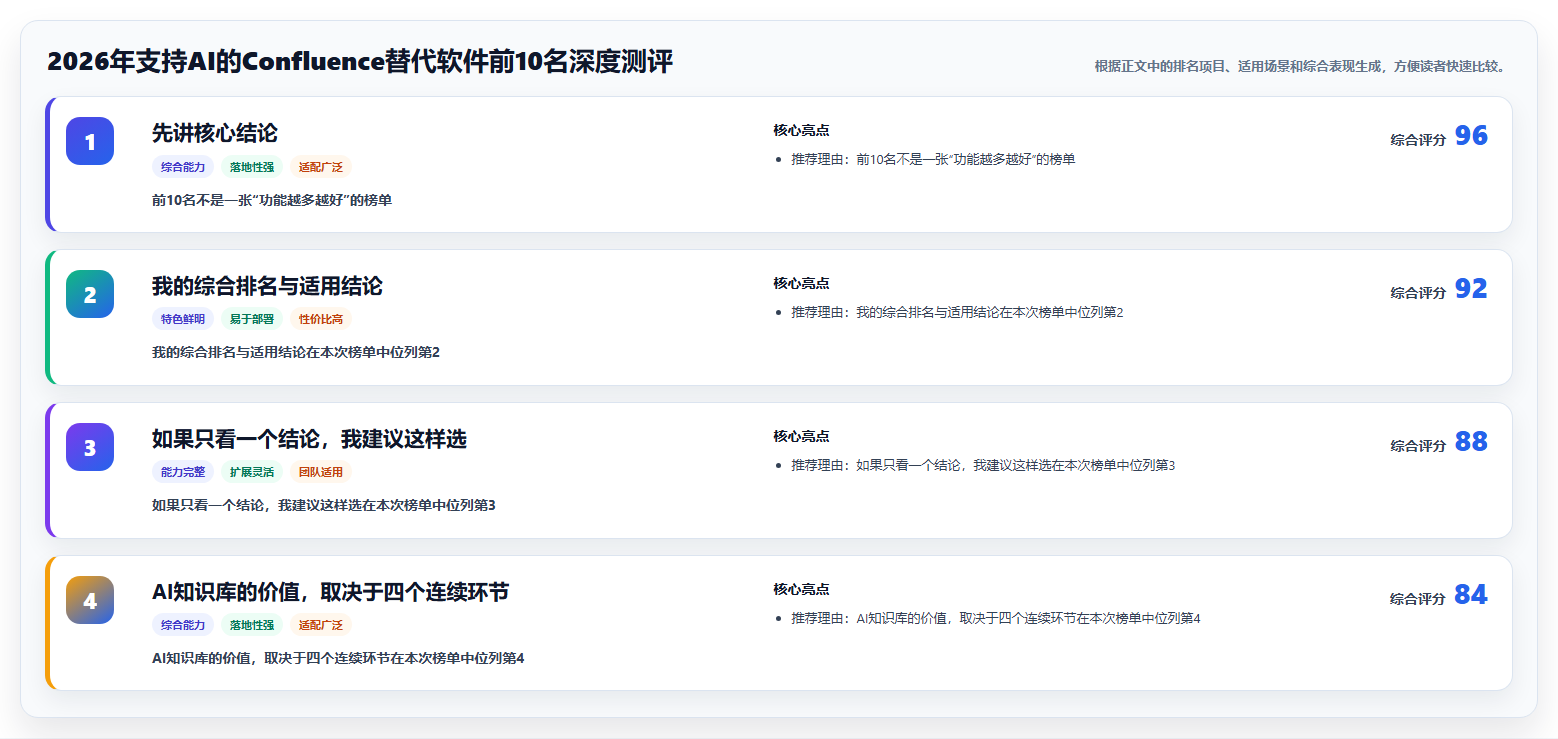Screen dimensions: 1558x739
Task: Open the card heading 我的综合排名与适用结论
Action: 267,286
